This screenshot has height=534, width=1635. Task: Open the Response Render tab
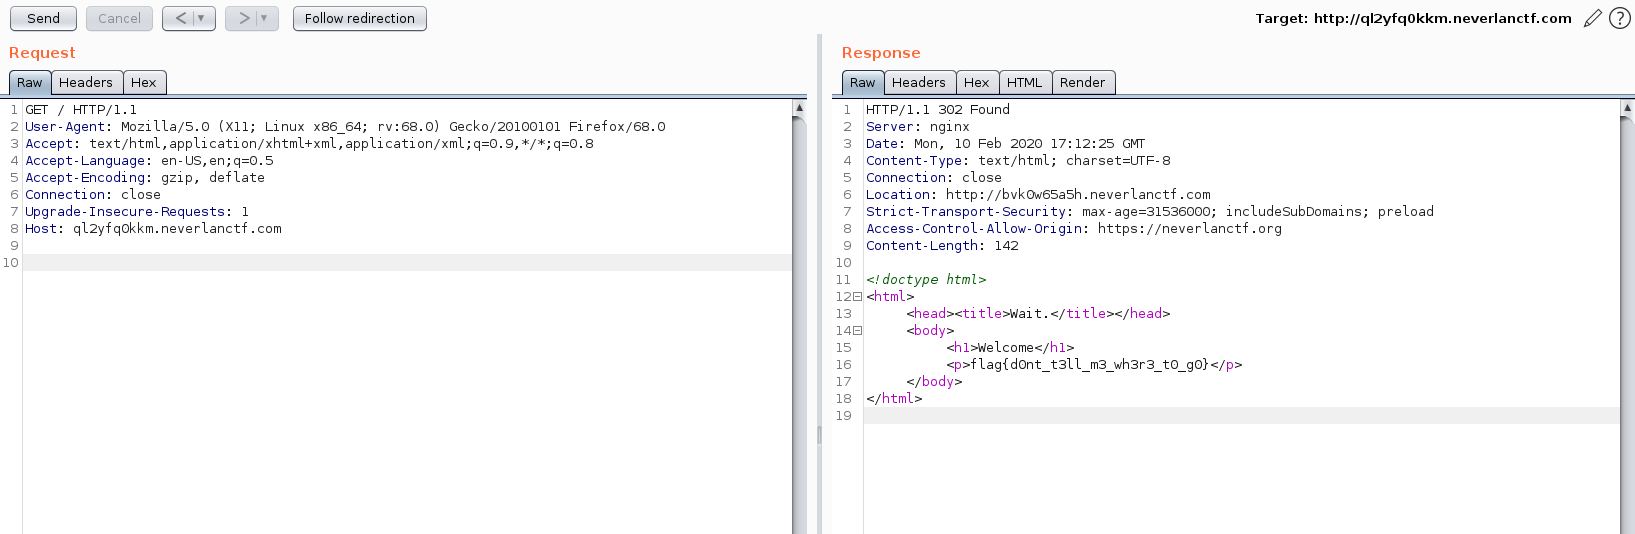tap(1083, 83)
